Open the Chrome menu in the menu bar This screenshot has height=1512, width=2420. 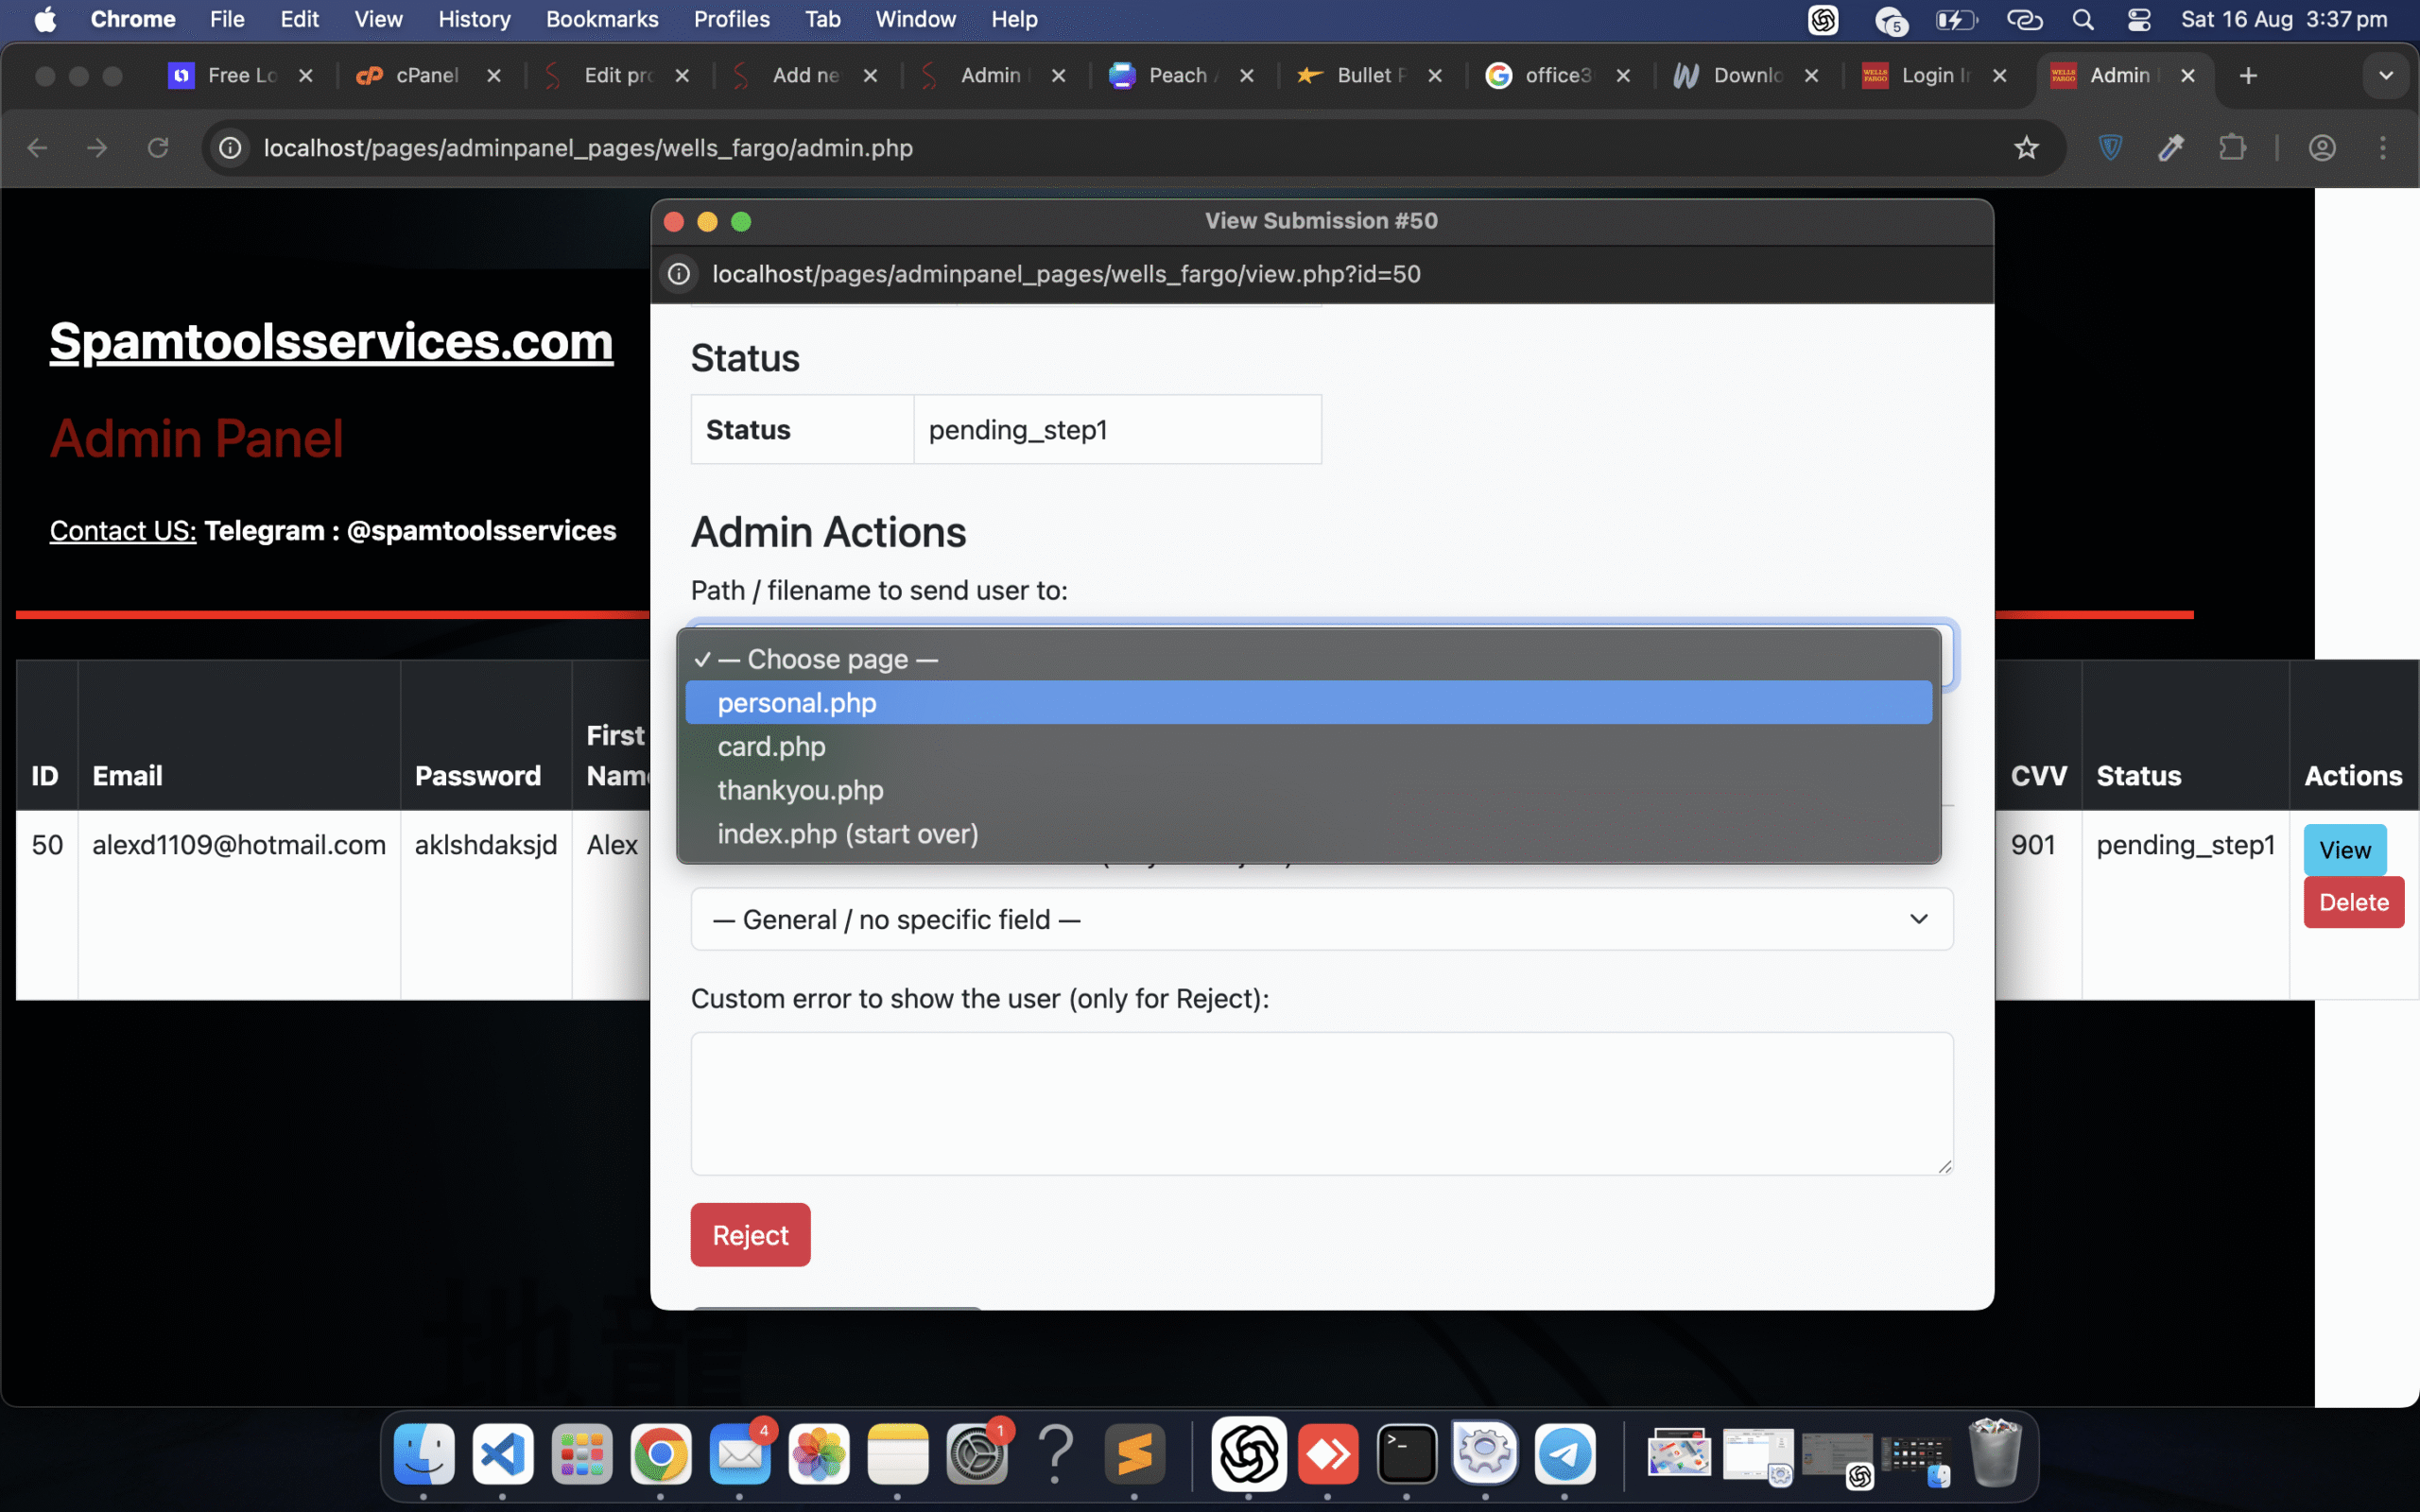click(133, 20)
